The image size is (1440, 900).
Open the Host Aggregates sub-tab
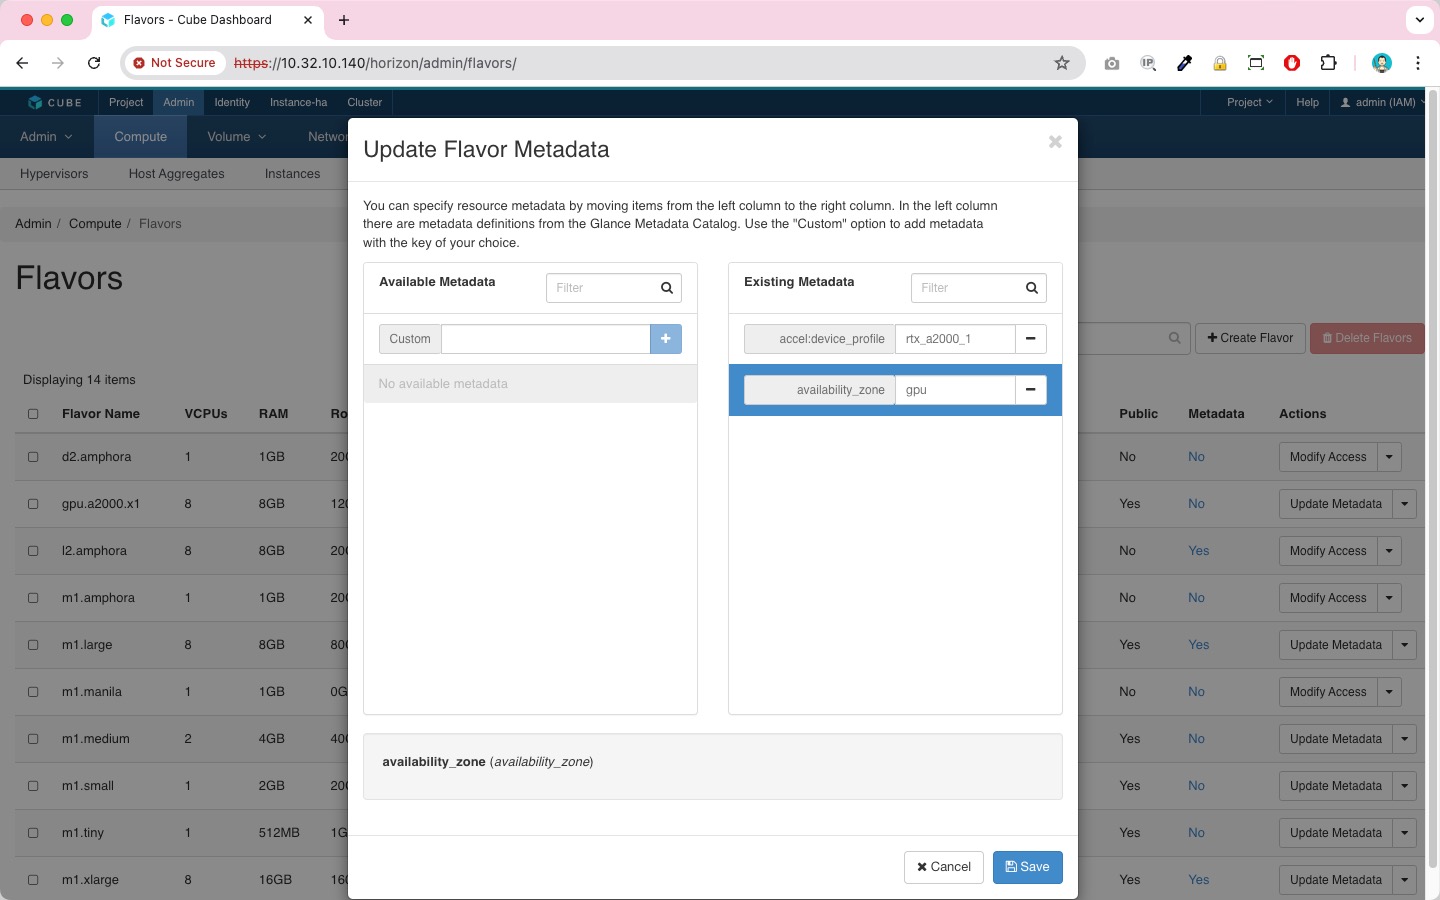point(177,174)
